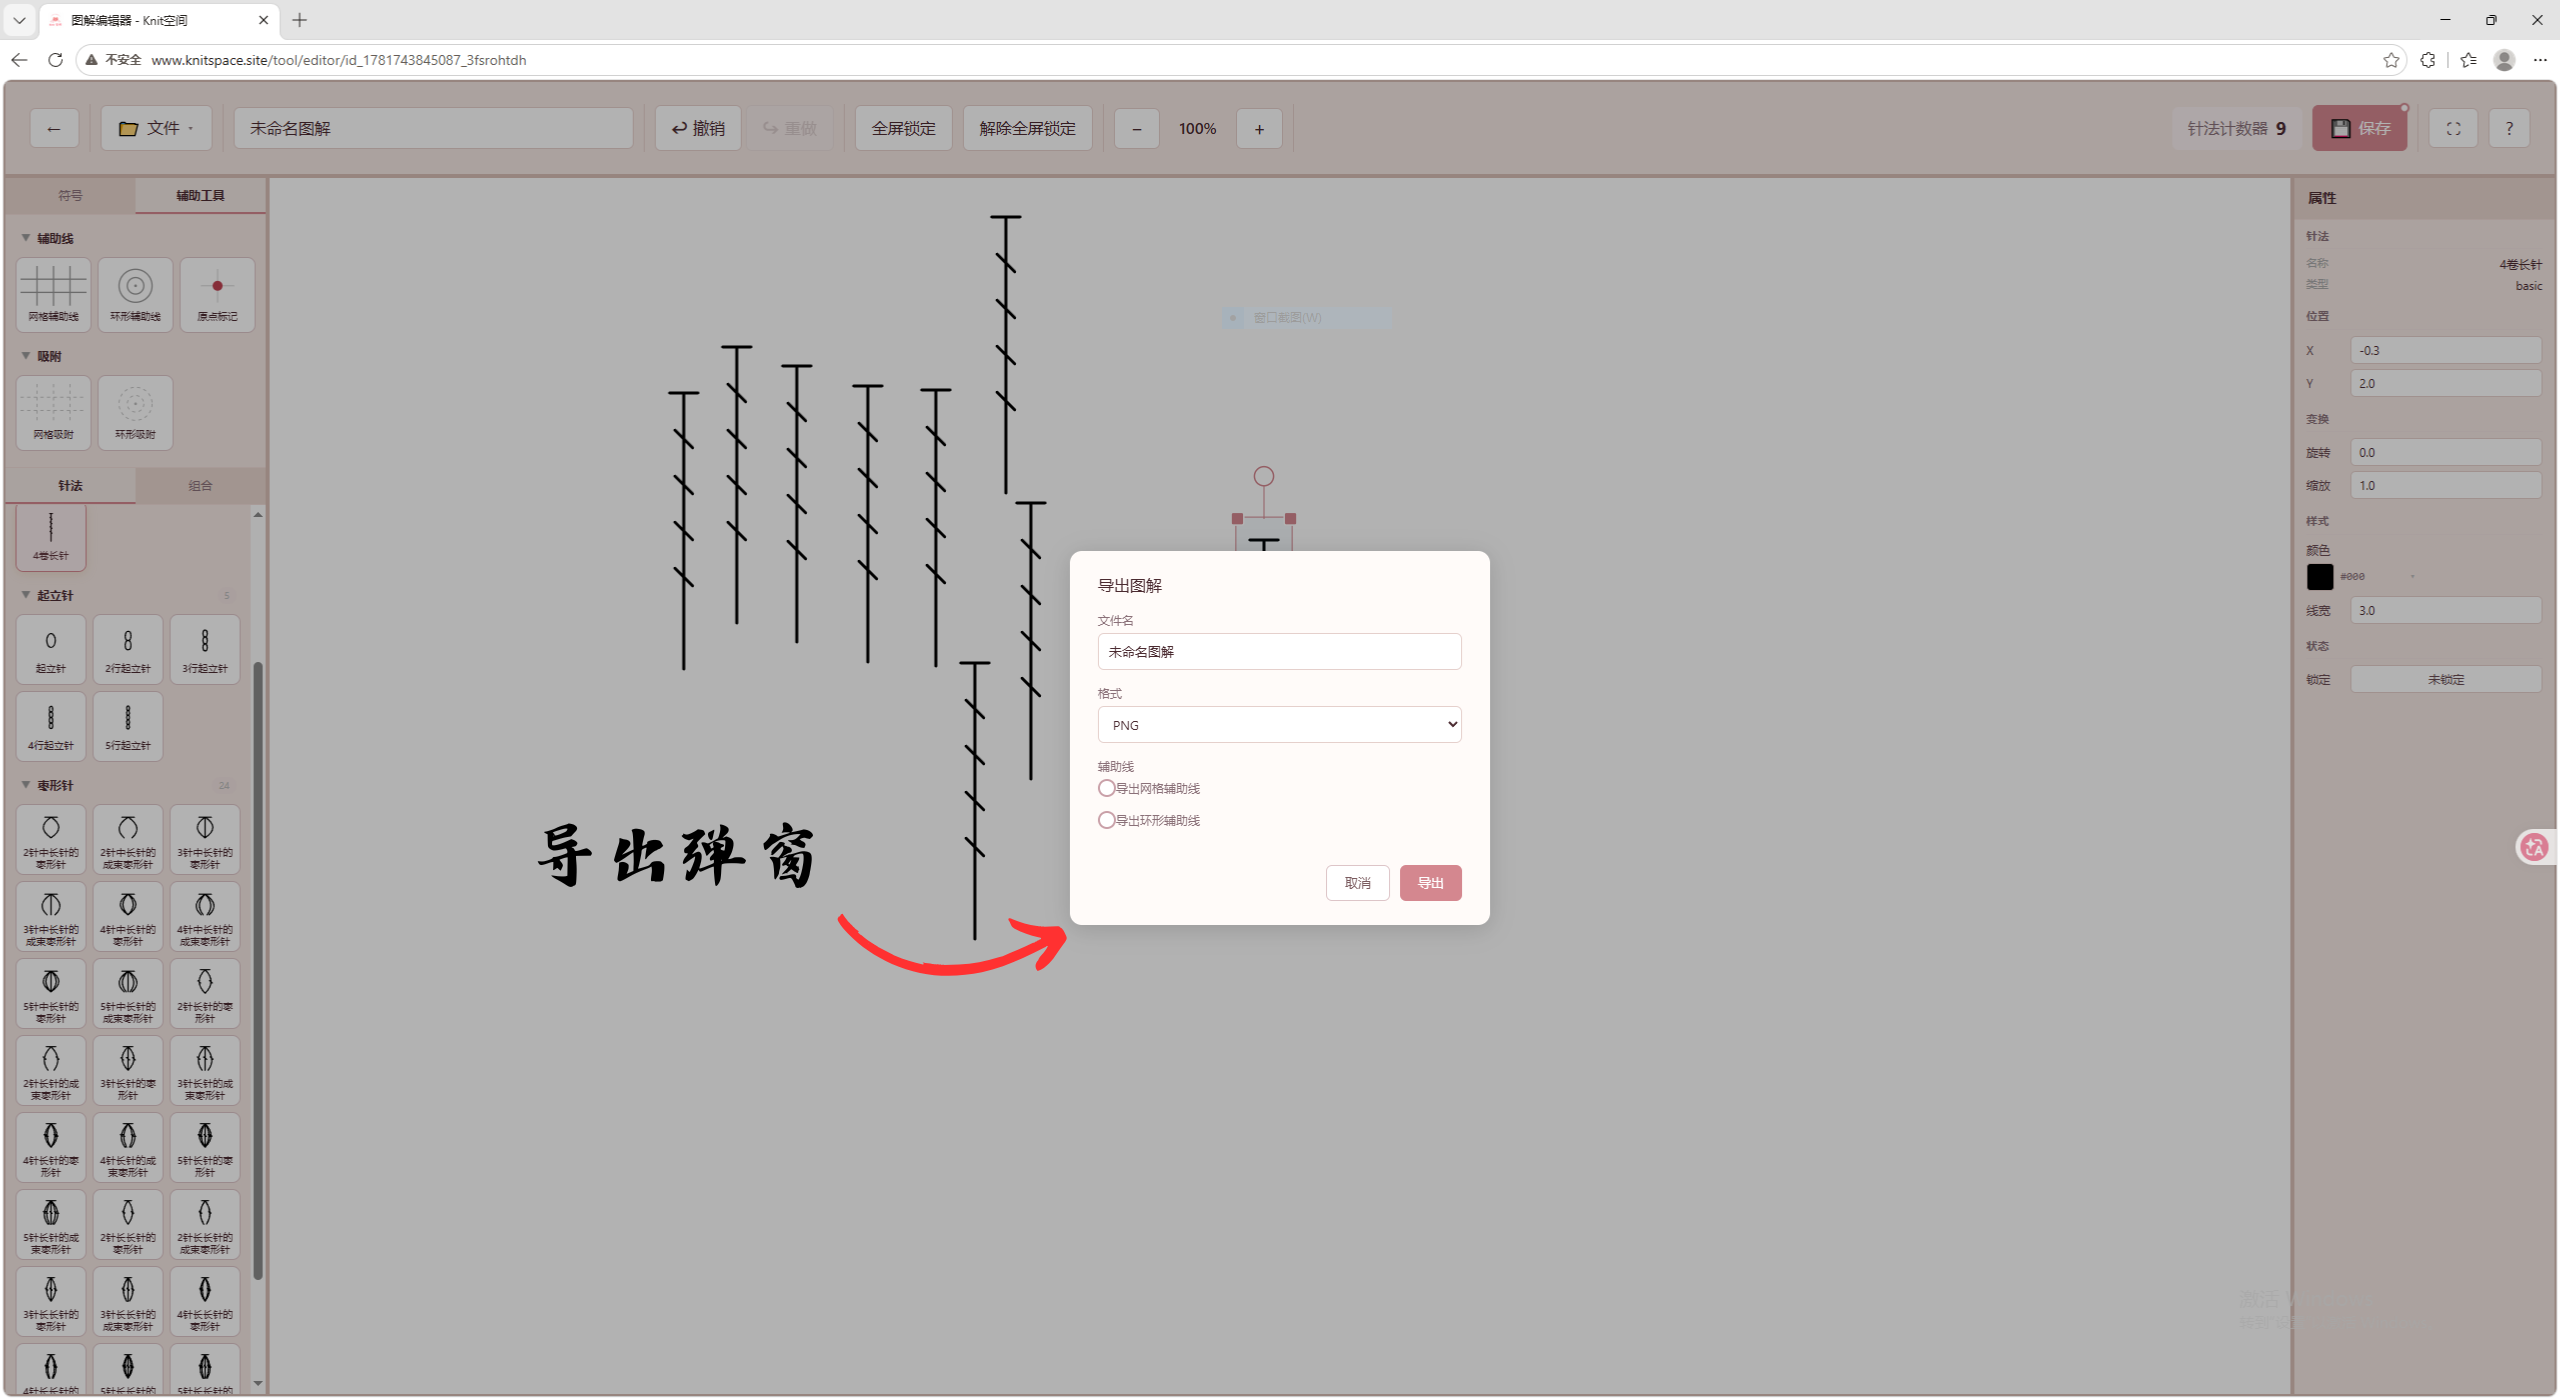Collapse the 辅助线 section

pos(26,238)
